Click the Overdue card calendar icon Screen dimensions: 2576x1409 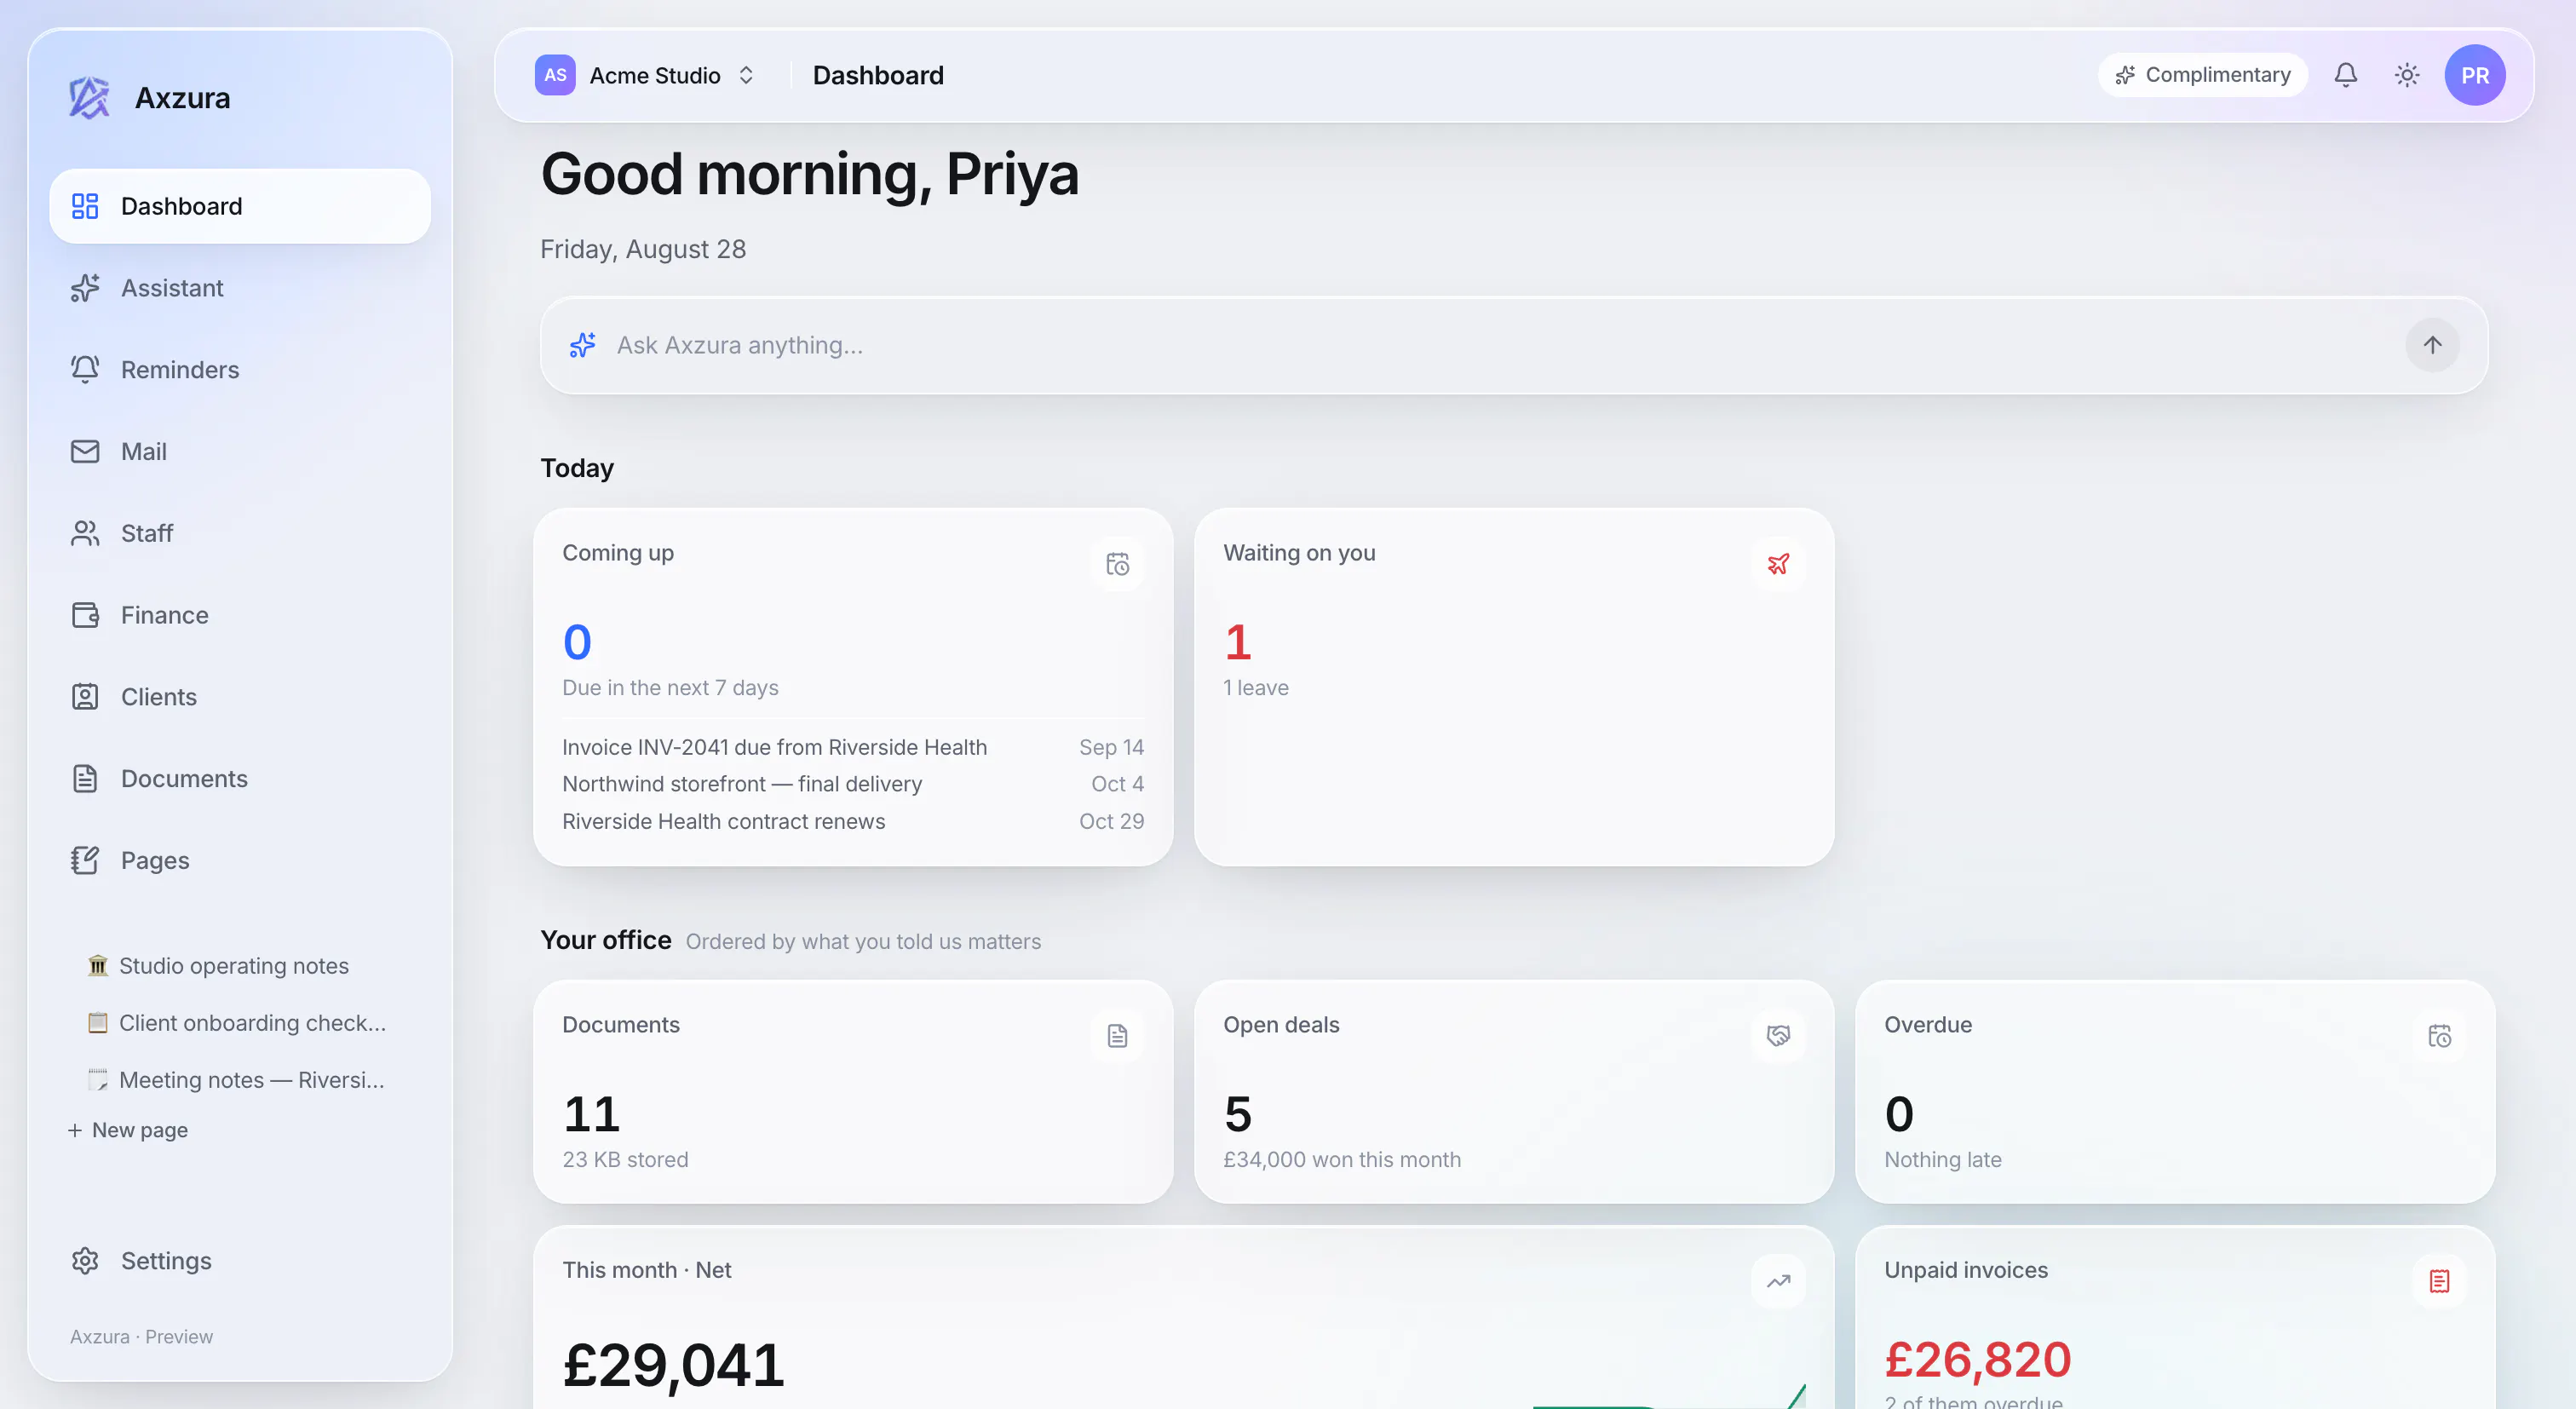point(2438,1036)
